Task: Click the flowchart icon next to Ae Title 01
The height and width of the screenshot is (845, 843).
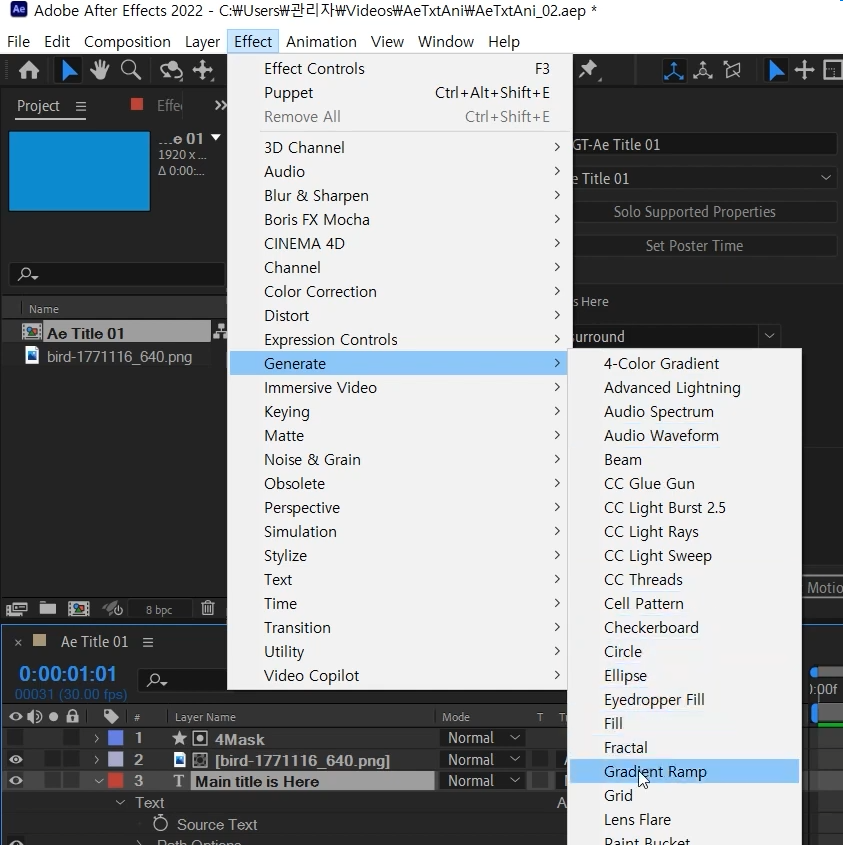Action: click(220, 332)
